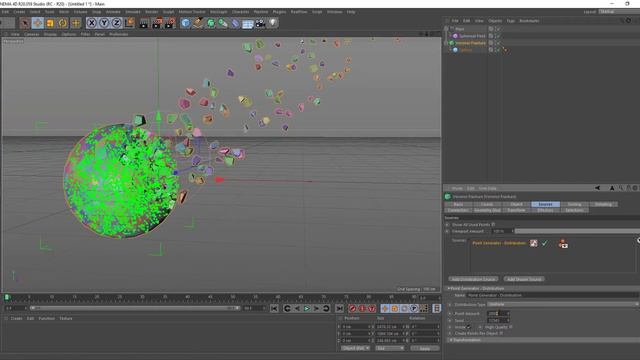
Task: Open the viewport Cameras menu
Action: [x=31, y=34]
